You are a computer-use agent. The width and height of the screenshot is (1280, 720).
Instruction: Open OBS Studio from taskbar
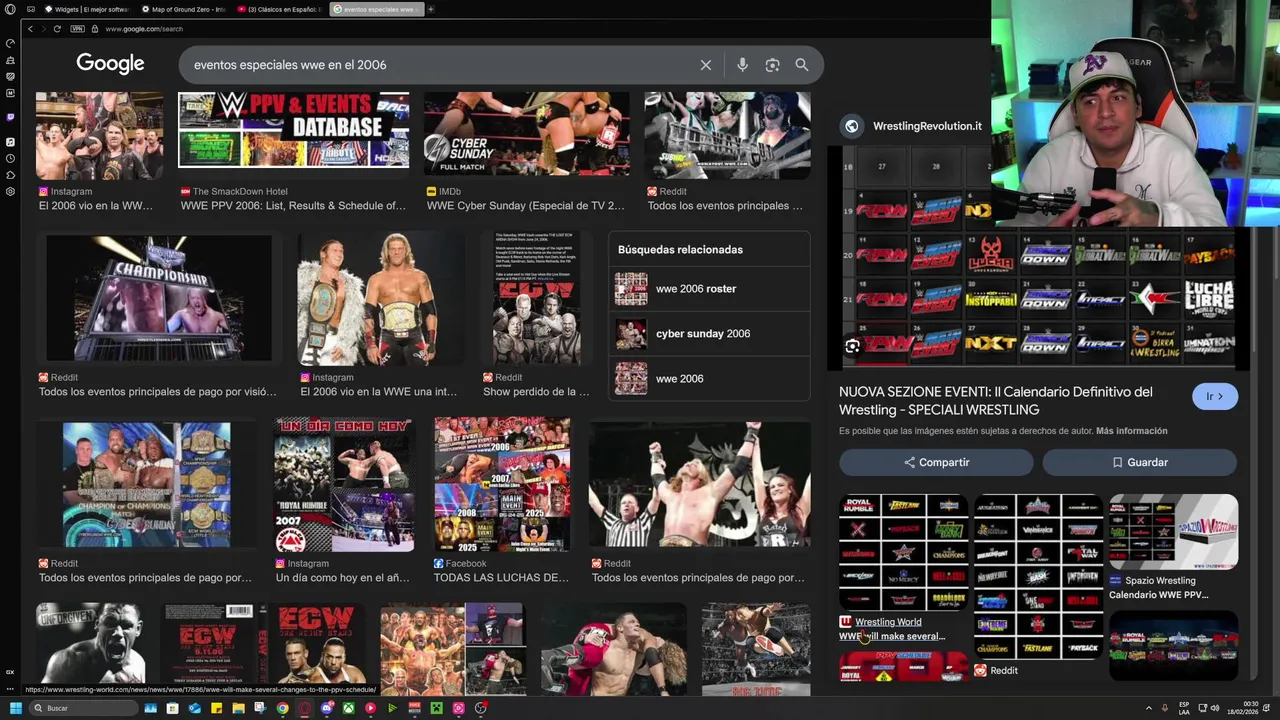[x=480, y=708]
